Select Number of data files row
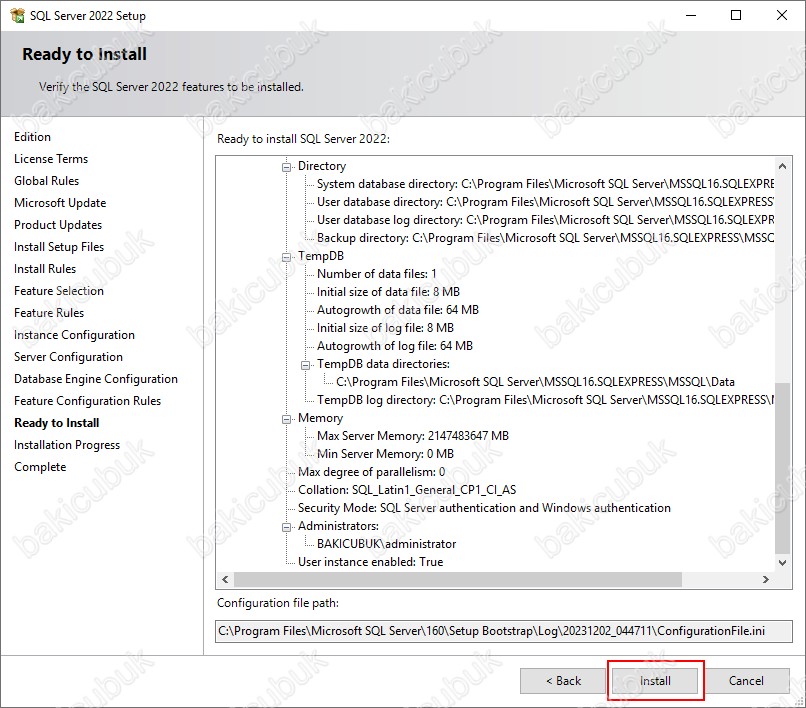The height and width of the screenshot is (708, 806). 377,274
